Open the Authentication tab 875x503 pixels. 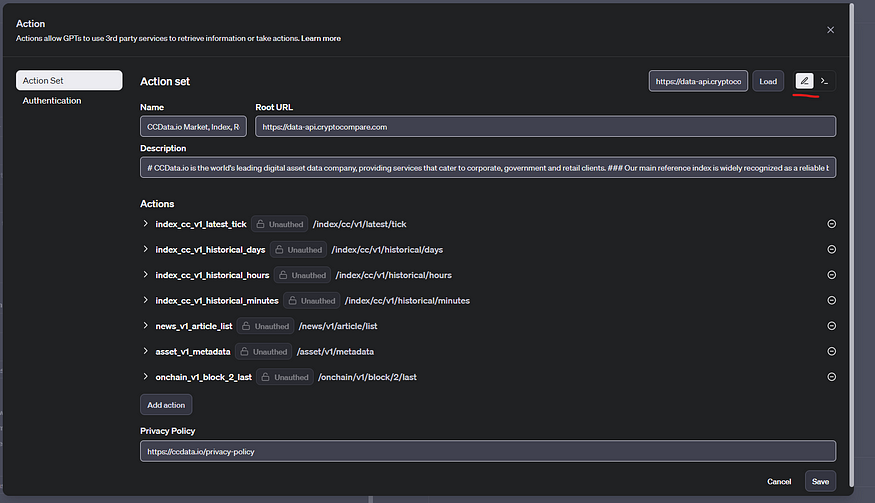52,100
